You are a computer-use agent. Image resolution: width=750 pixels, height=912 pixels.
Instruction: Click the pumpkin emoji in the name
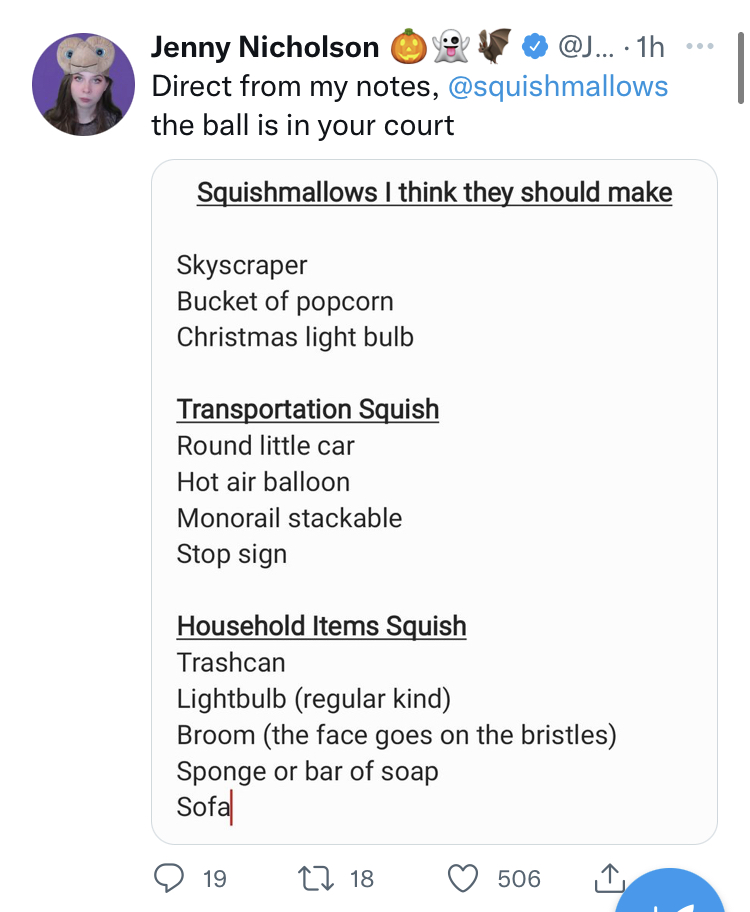tap(408, 47)
